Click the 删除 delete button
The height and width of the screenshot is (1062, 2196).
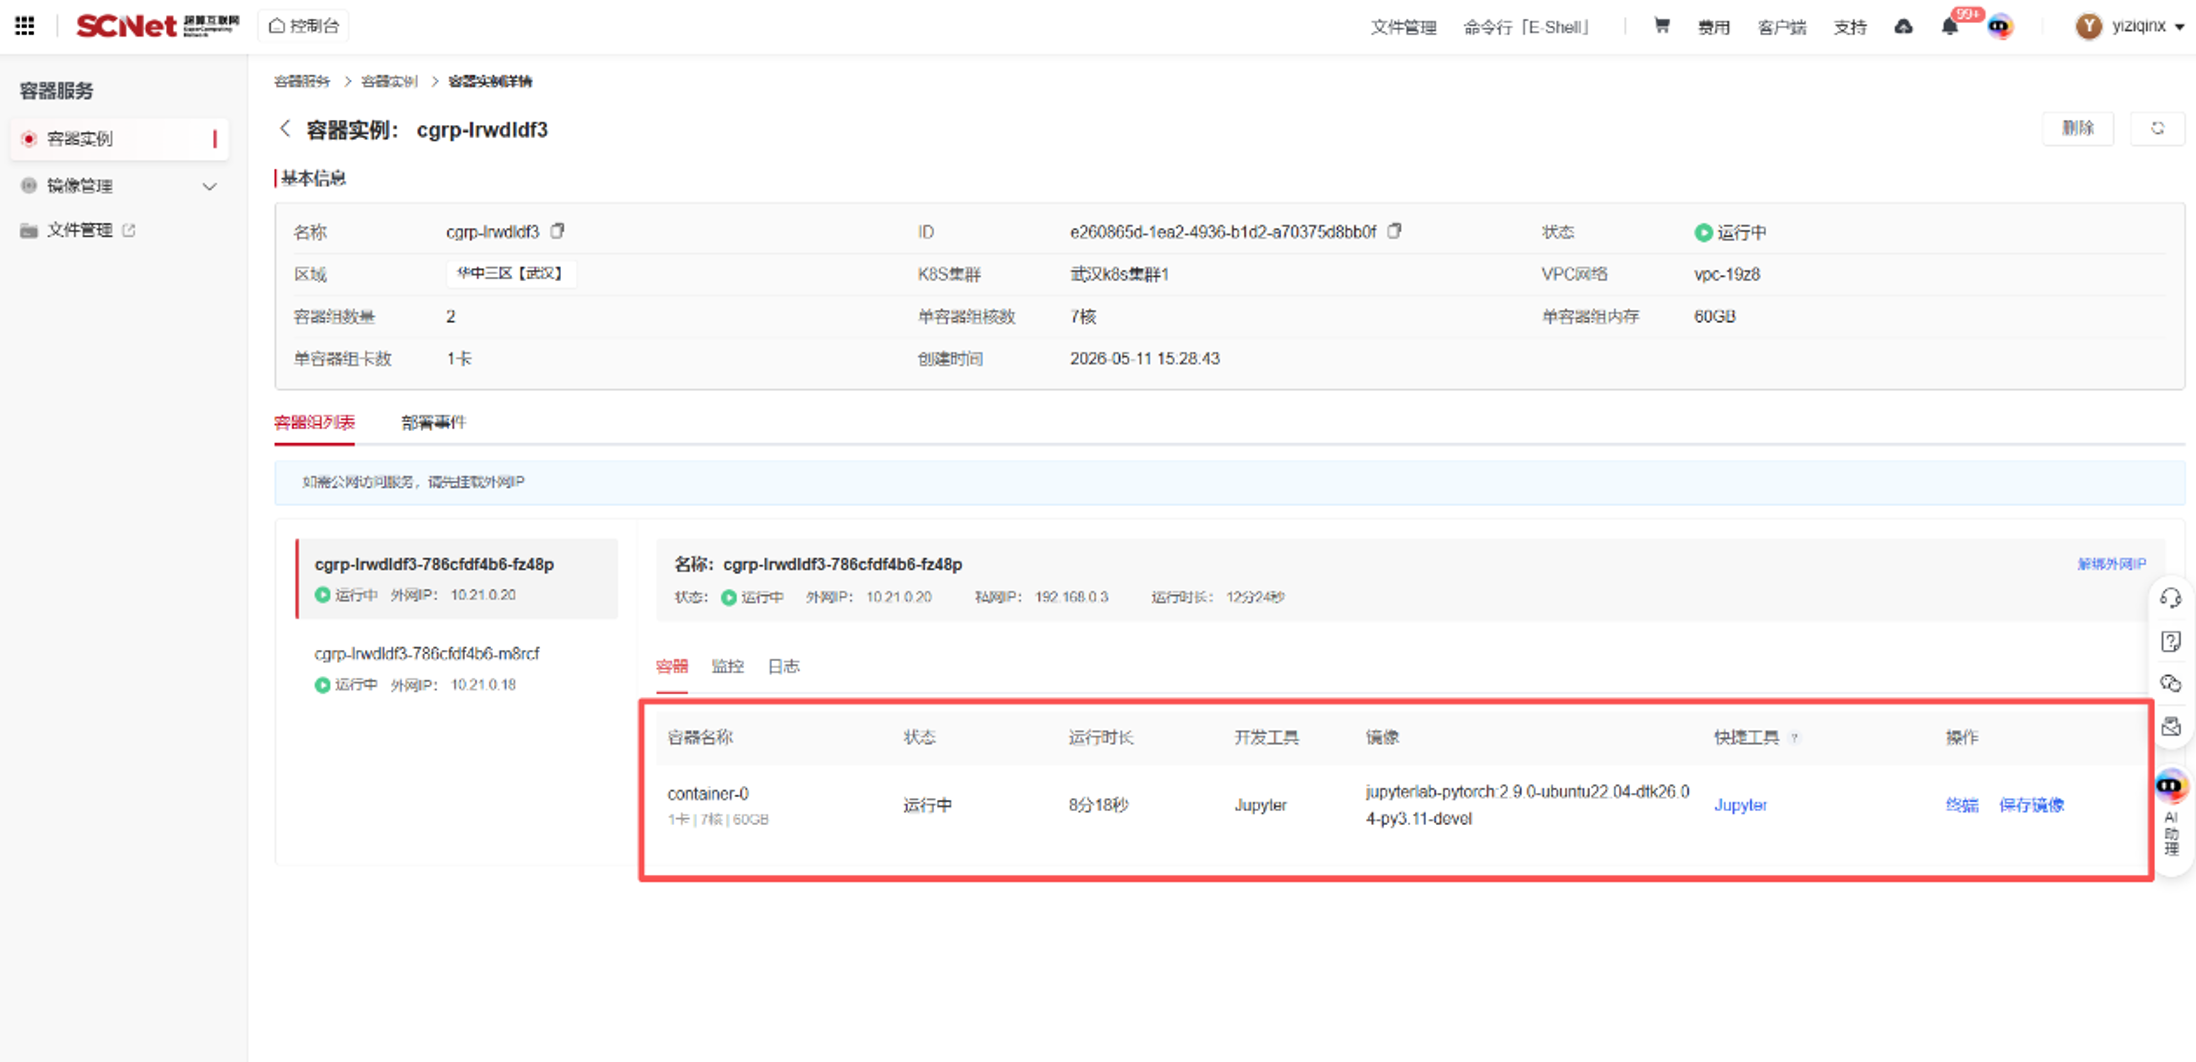(2078, 128)
